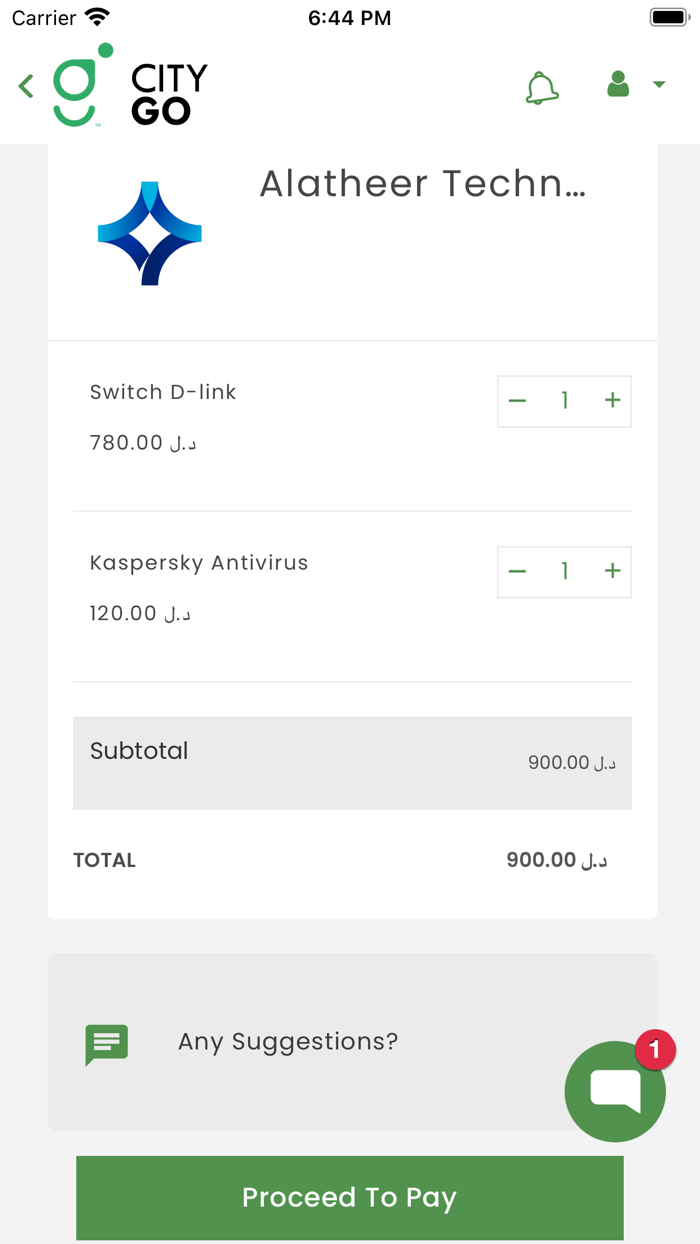Open notifications bell
This screenshot has height=1244, width=700.
tap(542, 88)
